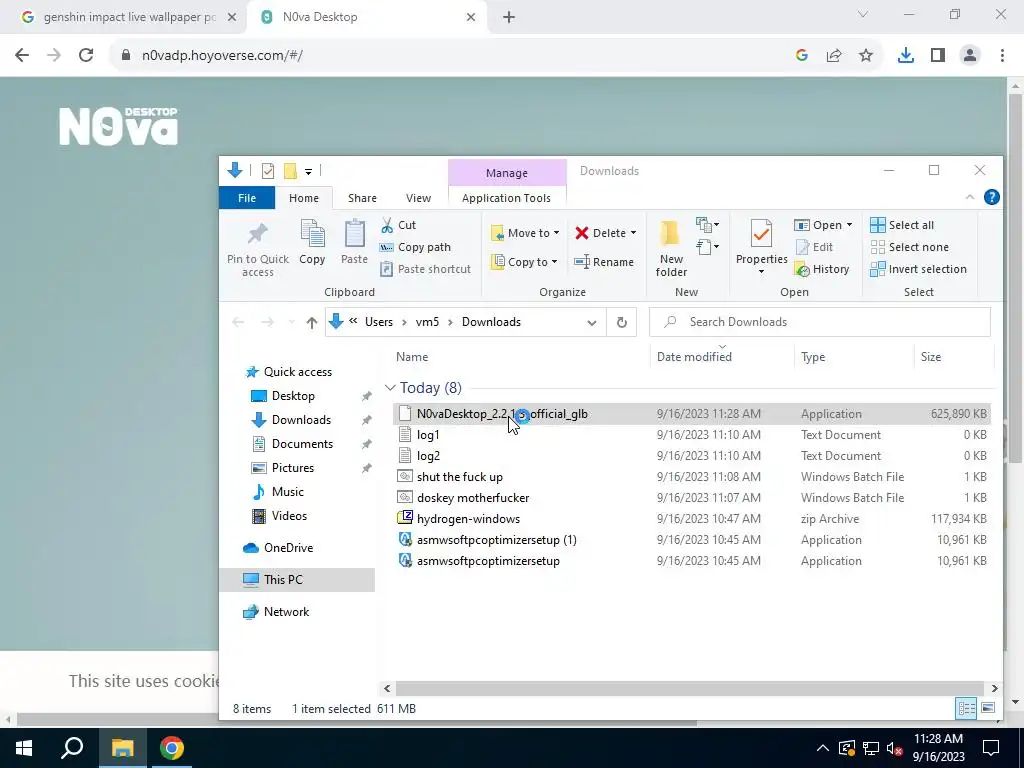
Task: Select Desktop in Quick access
Action: pyautogui.click(x=293, y=396)
